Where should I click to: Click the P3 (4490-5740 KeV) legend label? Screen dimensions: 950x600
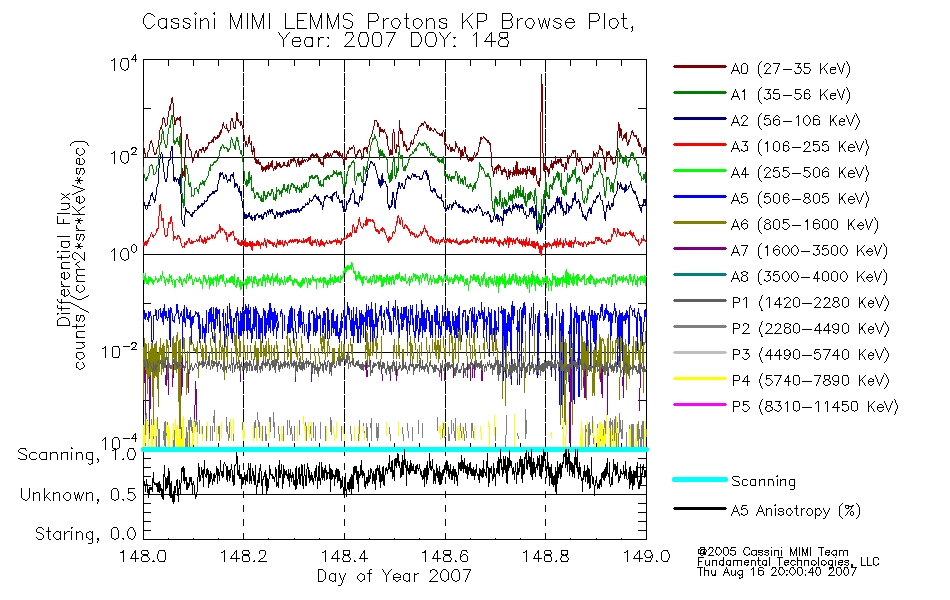tap(810, 355)
